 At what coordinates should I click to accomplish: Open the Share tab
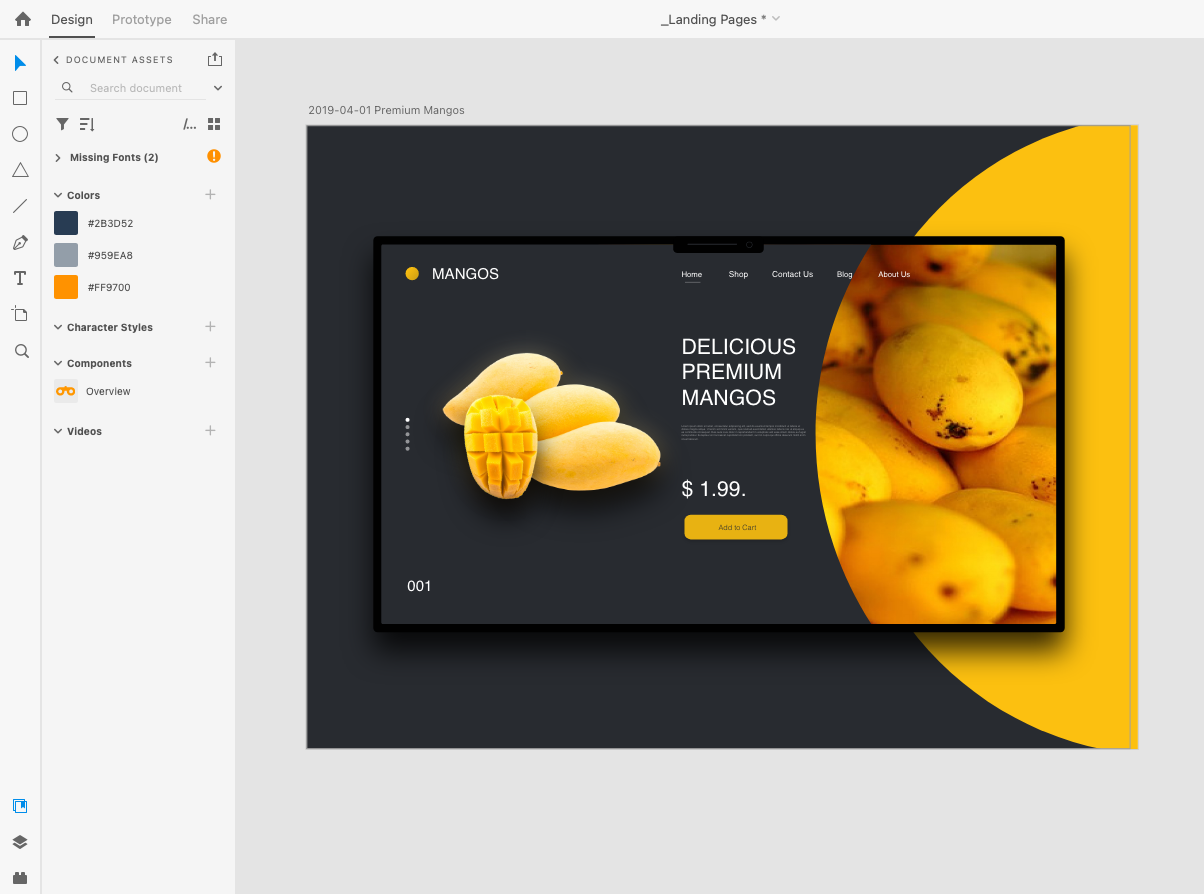[209, 19]
